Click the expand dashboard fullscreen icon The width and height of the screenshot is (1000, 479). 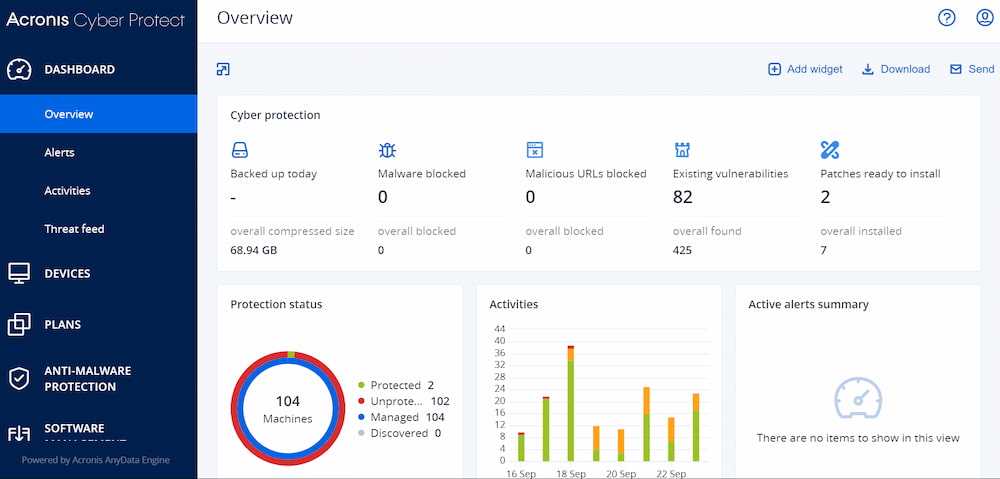(x=223, y=69)
